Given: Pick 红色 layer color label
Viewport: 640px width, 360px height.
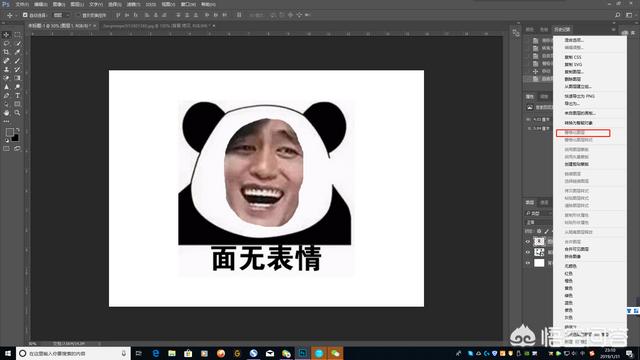Looking at the screenshot, I should pyautogui.click(x=569, y=273).
